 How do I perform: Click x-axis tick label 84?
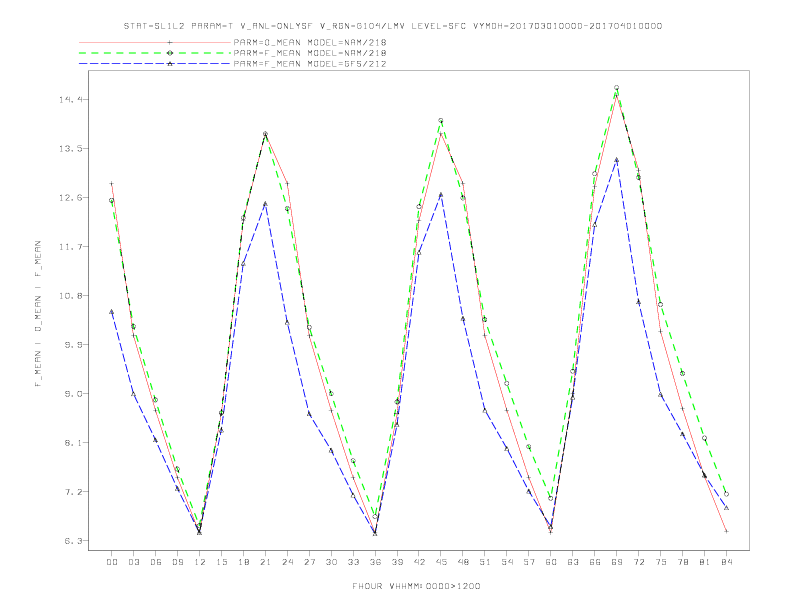727,562
